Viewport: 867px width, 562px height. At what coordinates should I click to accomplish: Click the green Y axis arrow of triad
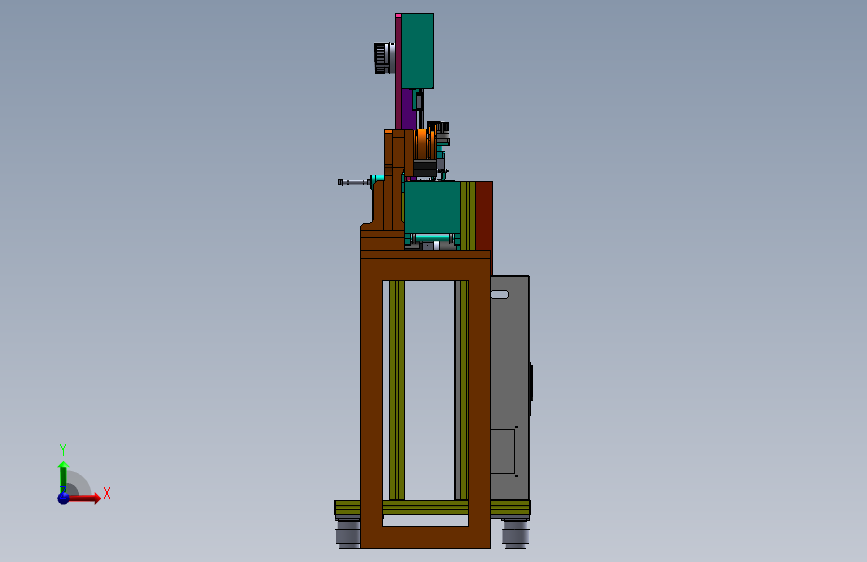pyautogui.click(x=63, y=476)
